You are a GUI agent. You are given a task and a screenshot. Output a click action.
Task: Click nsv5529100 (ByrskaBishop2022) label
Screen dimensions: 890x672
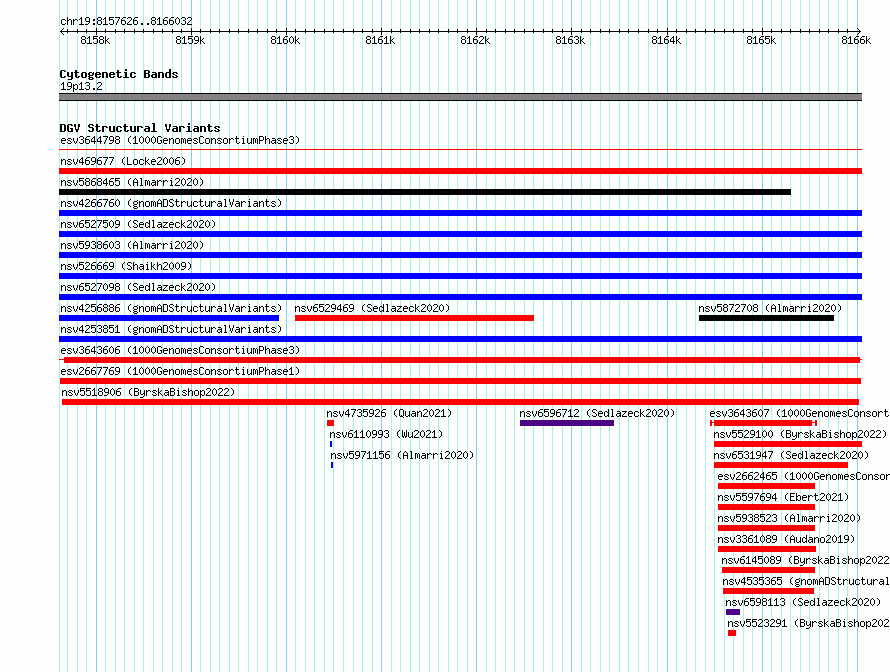(x=800, y=434)
